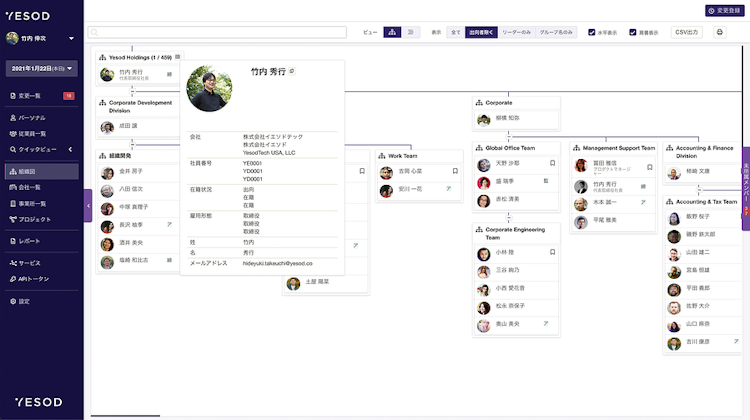Click the user avatar in sidebar header

pos(12,38)
